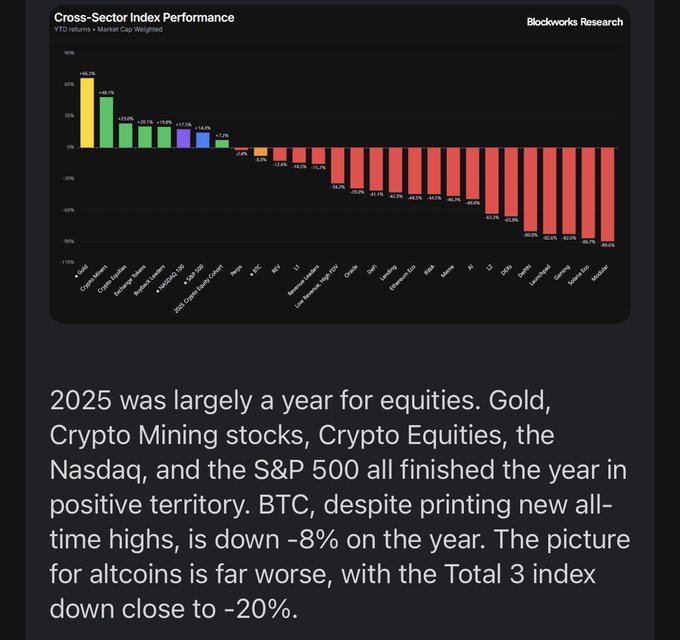Click the Crypto Equities green bar
680x640 pixels.
[x=125, y=135]
